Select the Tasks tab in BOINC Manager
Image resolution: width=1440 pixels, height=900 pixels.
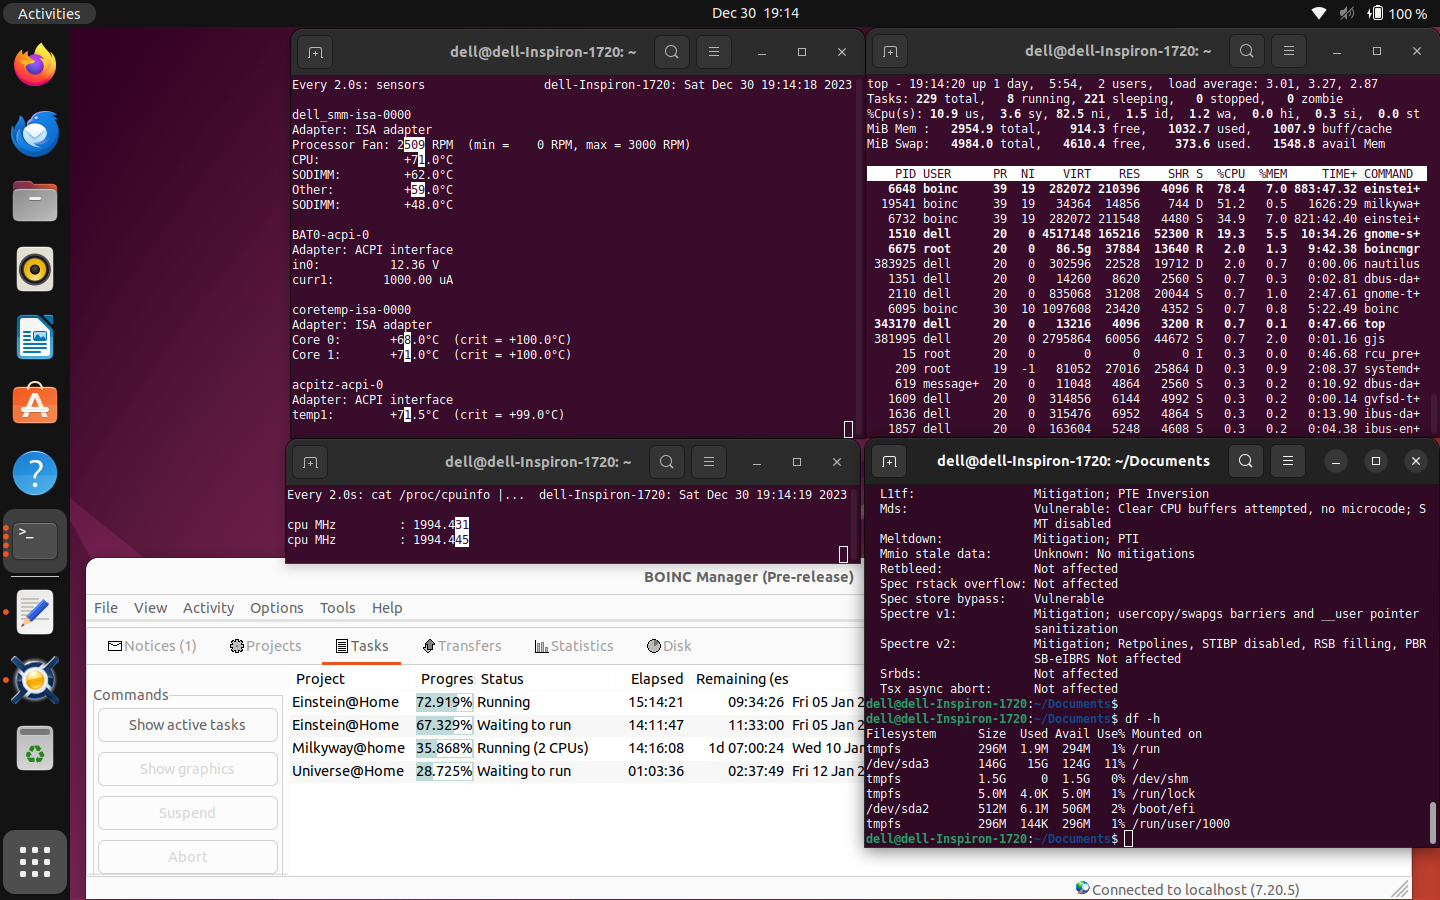click(362, 646)
